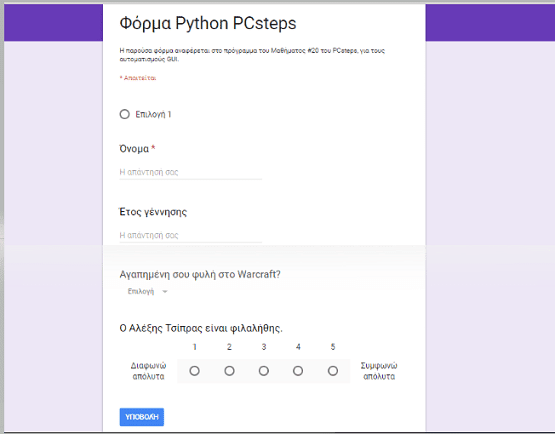
Task: Choose rating 2 on the Τσίπρας scale
Action: pyautogui.click(x=229, y=371)
